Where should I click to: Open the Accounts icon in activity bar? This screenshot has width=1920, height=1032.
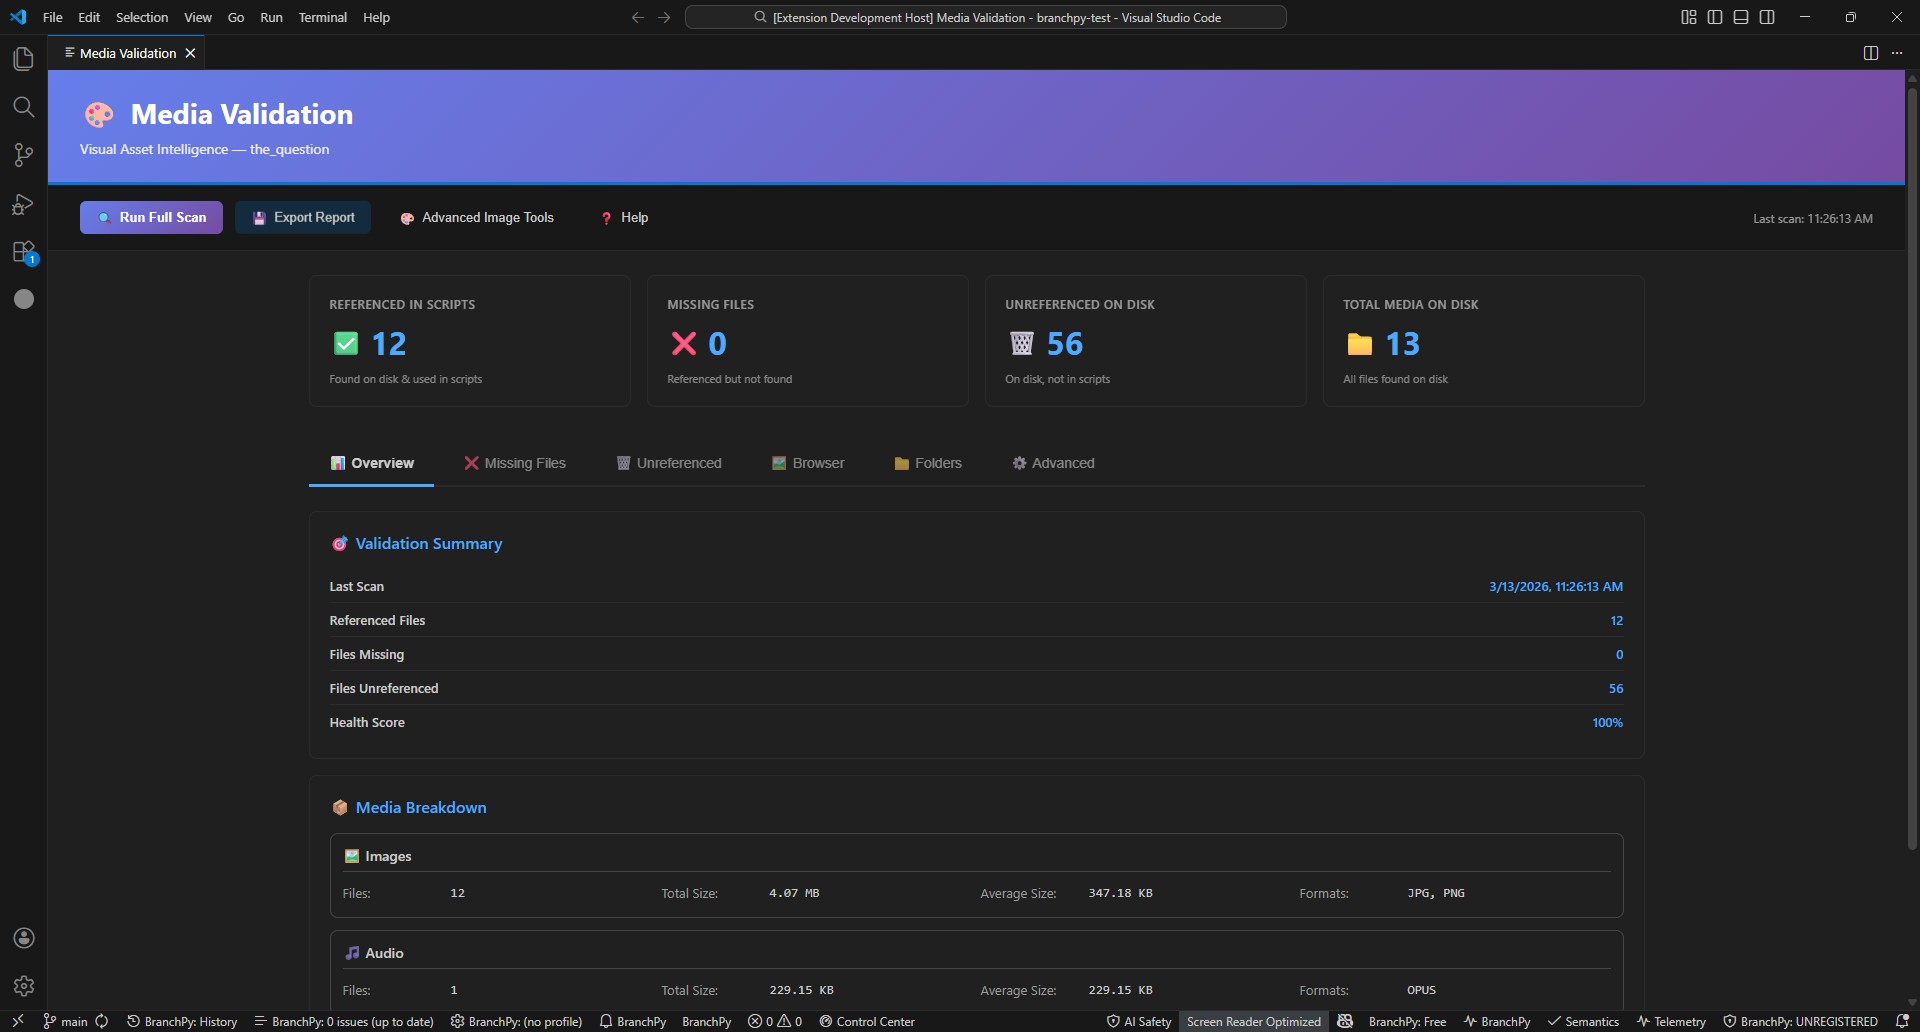tap(24, 938)
